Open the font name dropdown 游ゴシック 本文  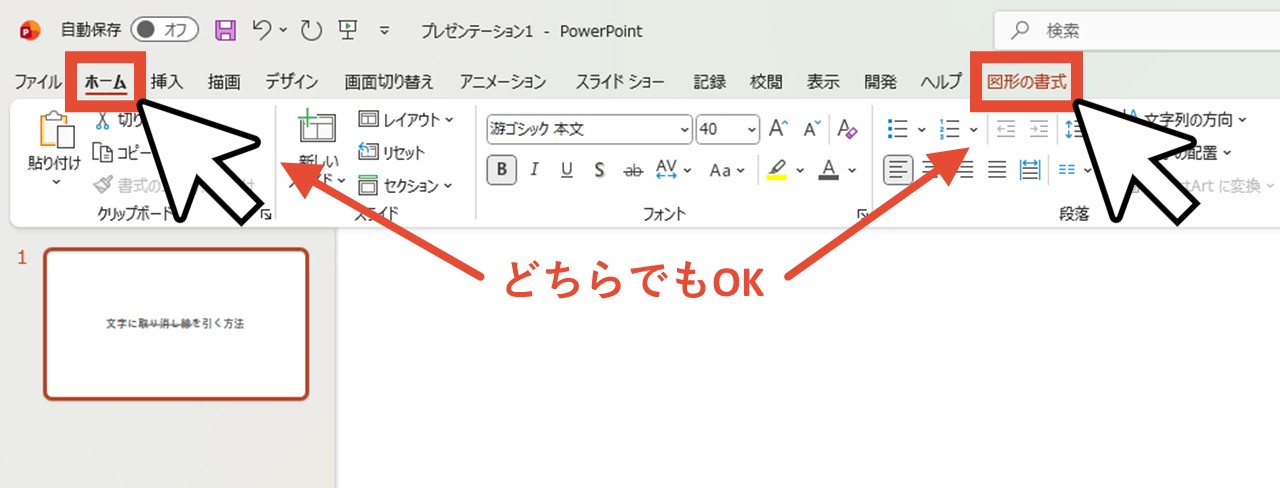(684, 129)
